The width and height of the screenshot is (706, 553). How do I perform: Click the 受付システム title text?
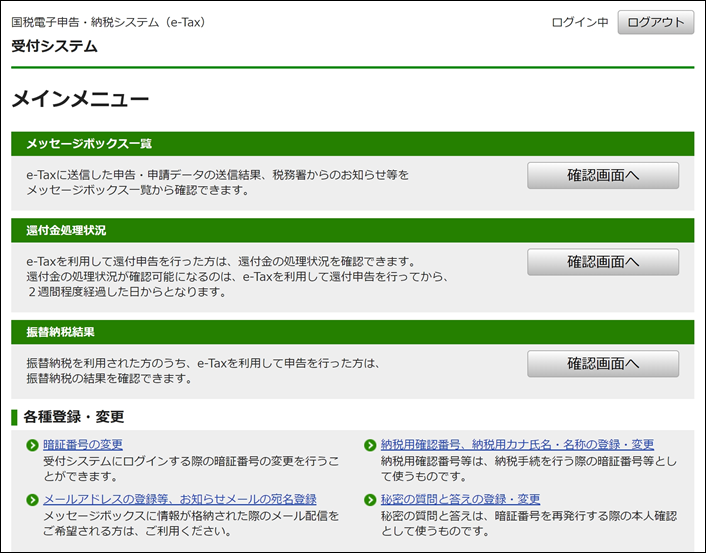point(54,46)
